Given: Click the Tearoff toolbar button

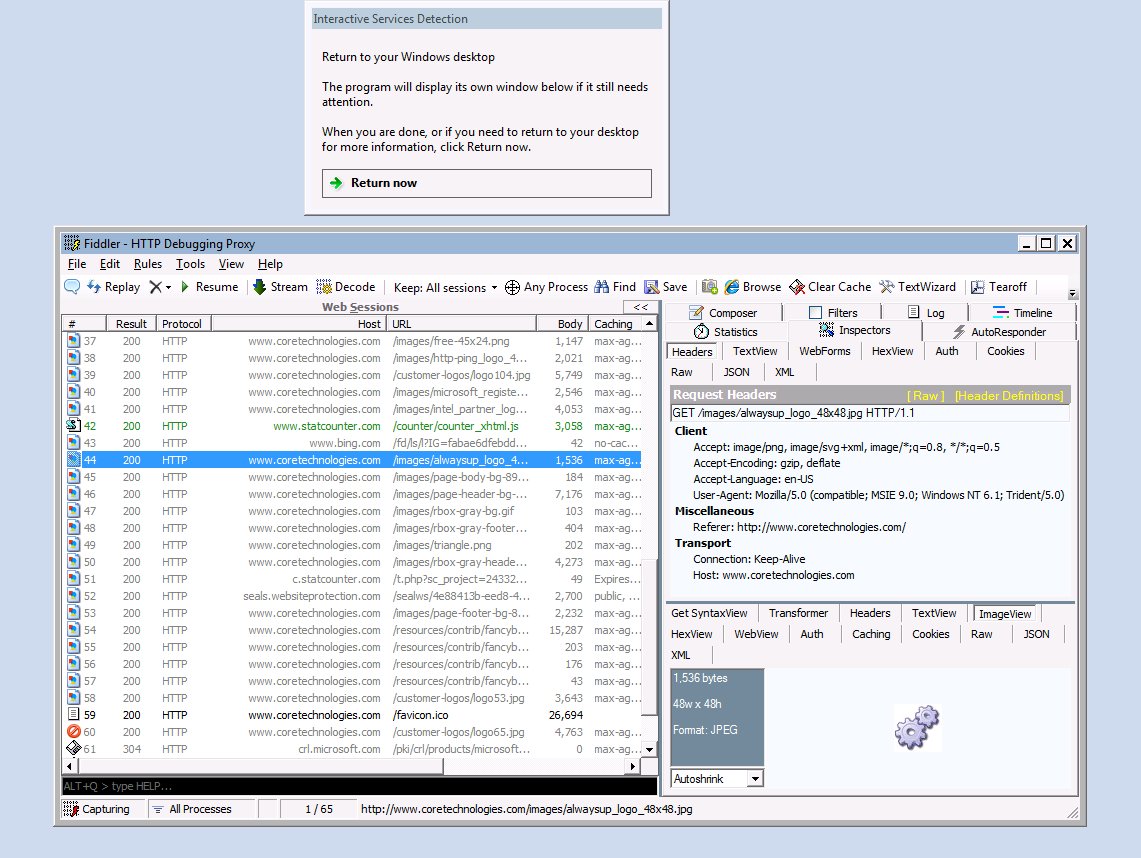Looking at the screenshot, I should (x=998, y=287).
